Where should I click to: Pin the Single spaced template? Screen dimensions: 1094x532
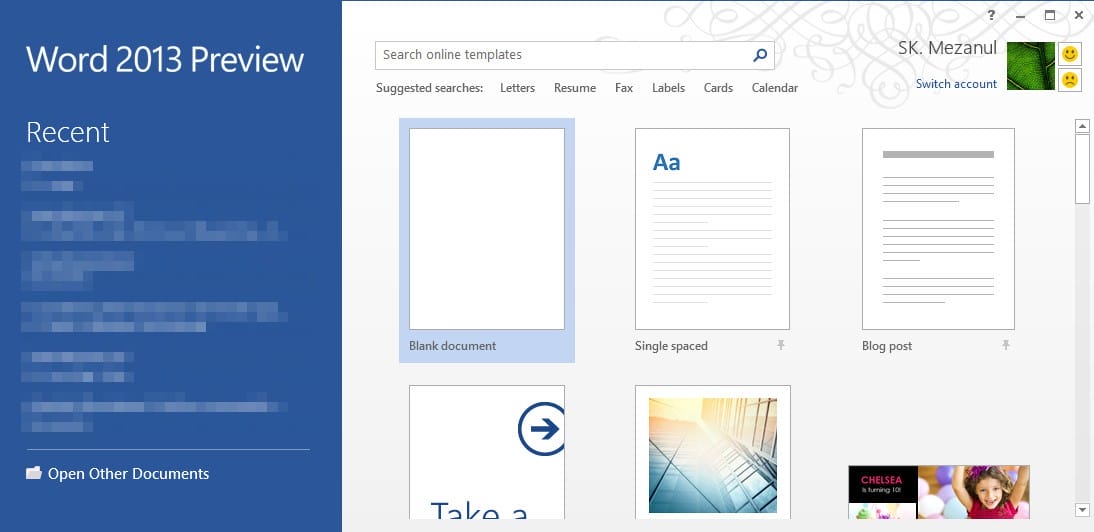point(781,345)
